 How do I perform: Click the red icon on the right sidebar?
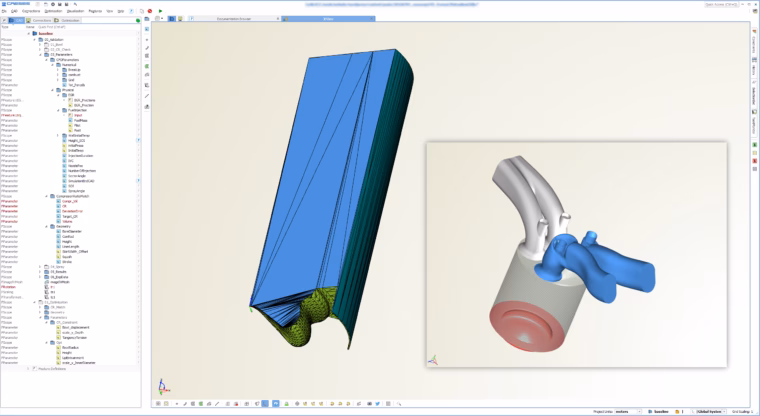click(755, 160)
